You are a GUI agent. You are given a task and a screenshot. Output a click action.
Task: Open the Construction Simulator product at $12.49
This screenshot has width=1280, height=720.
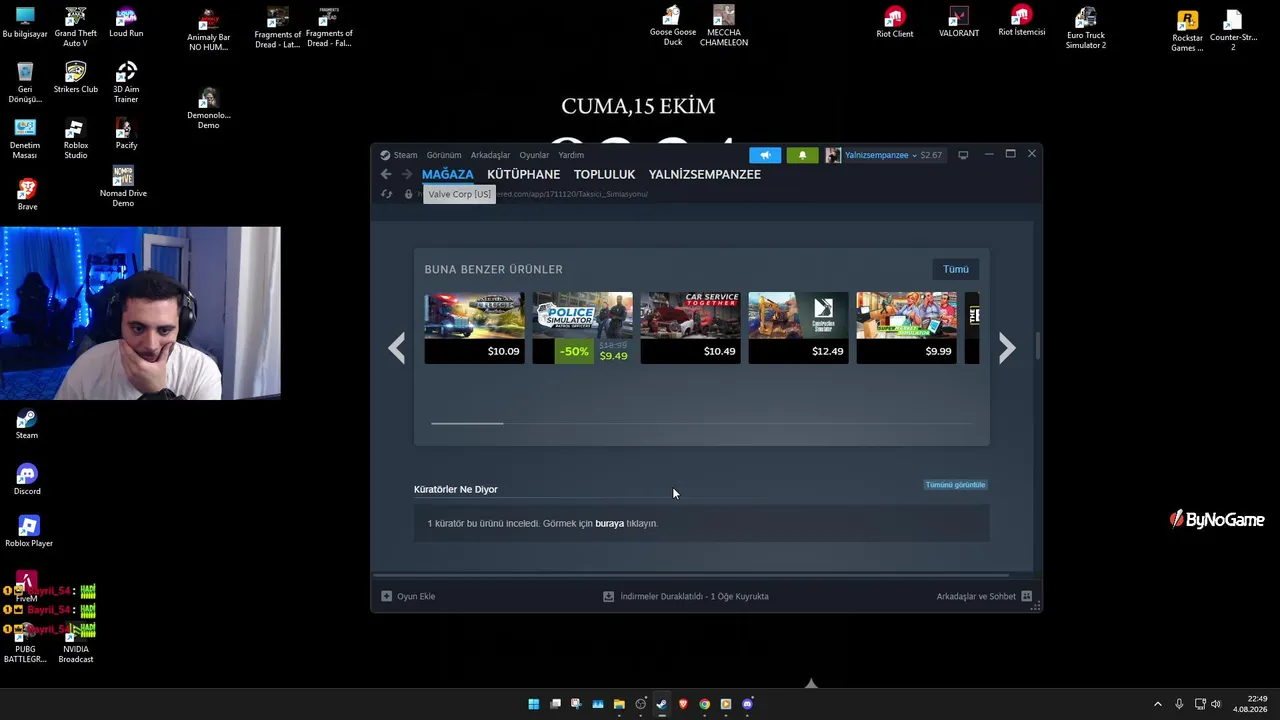(798, 328)
